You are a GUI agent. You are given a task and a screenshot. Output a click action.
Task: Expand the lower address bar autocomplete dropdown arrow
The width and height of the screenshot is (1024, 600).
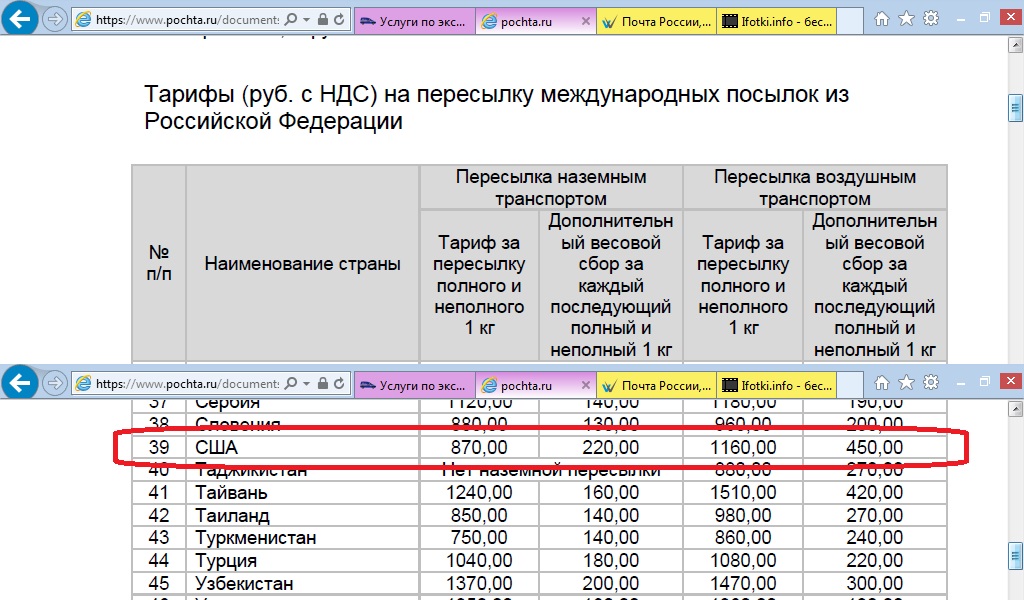(306, 384)
